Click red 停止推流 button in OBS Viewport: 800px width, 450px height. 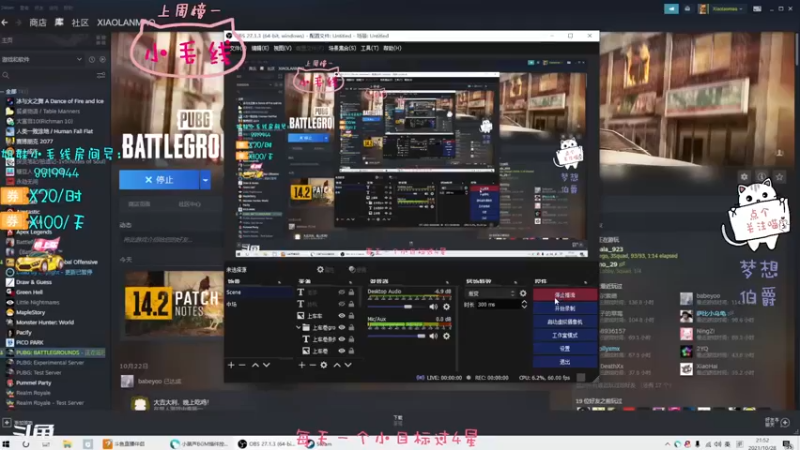pos(565,295)
